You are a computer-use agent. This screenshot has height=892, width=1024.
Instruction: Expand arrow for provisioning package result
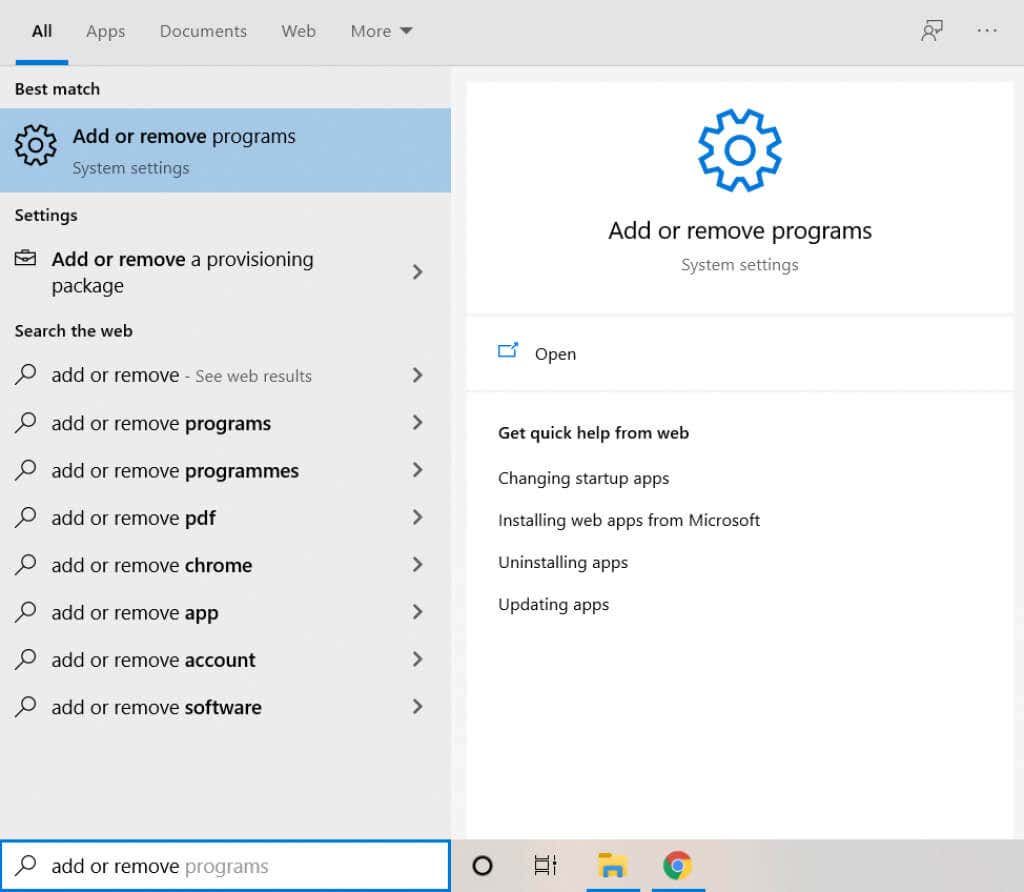point(418,272)
